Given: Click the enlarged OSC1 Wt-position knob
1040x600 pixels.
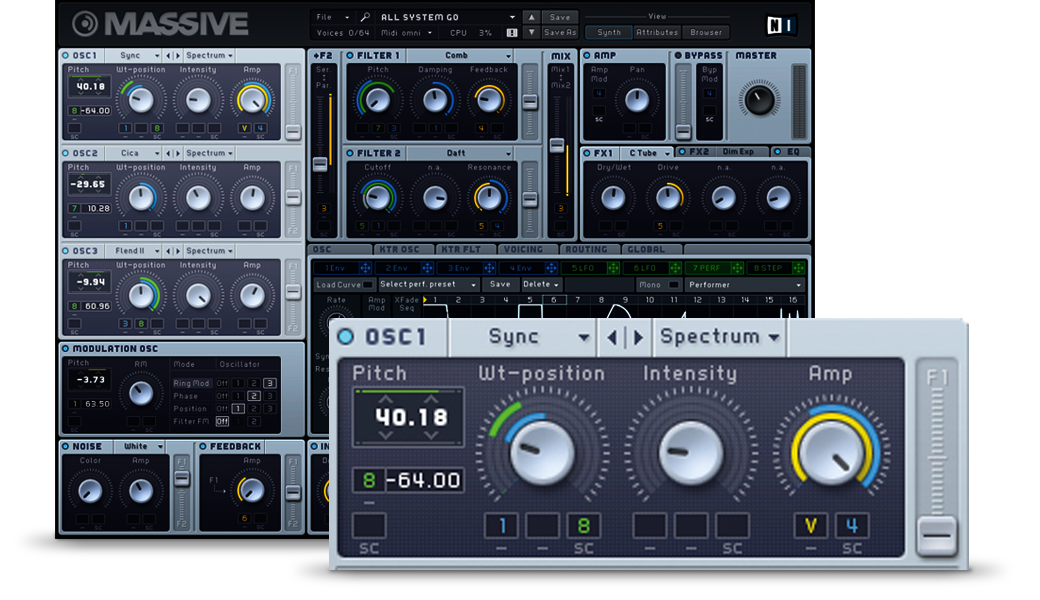Looking at the screenshot, I should [541, 452].
